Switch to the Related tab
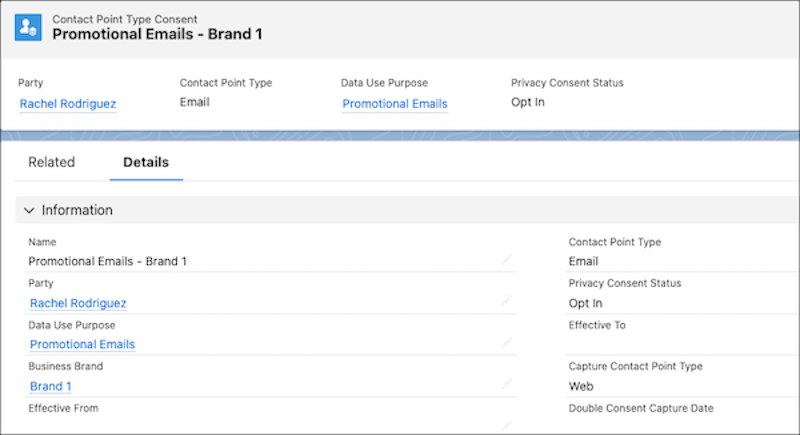 51,162
